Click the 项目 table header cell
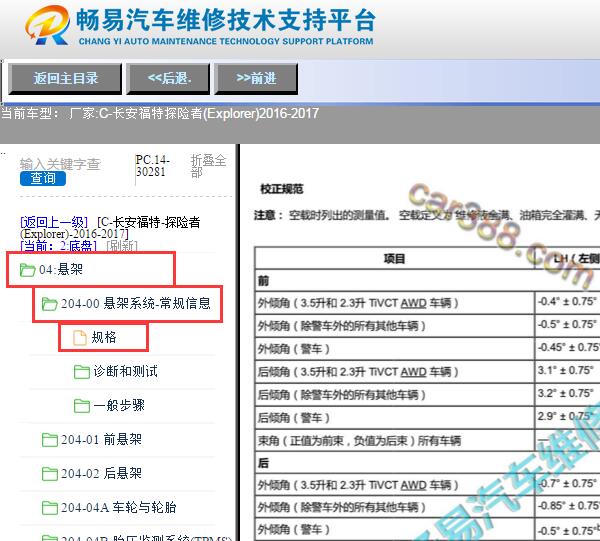The width and height of the screenshot is (600, 541). click(x=395, y=259)
